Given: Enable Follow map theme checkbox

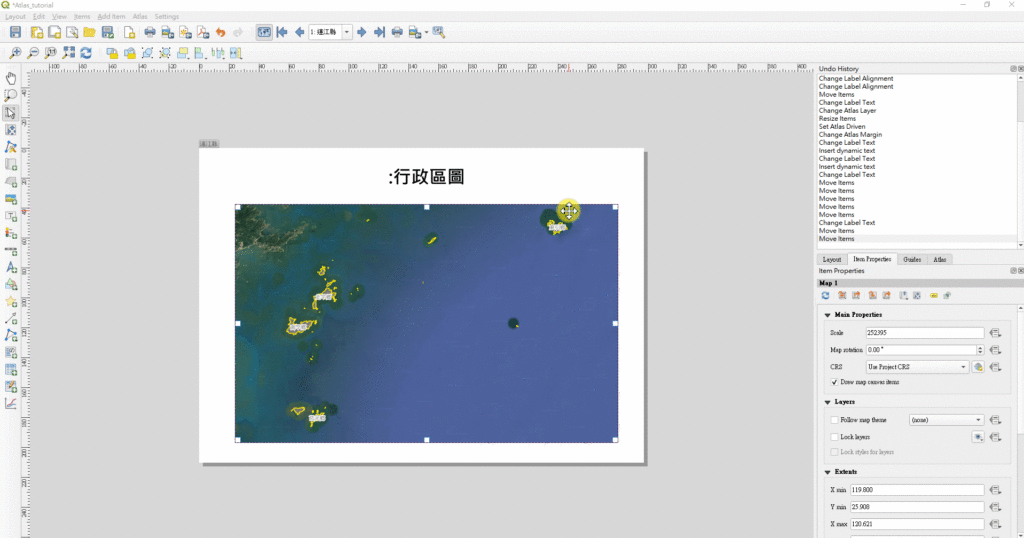Looking at the screenshot, I should coord(834,420).
